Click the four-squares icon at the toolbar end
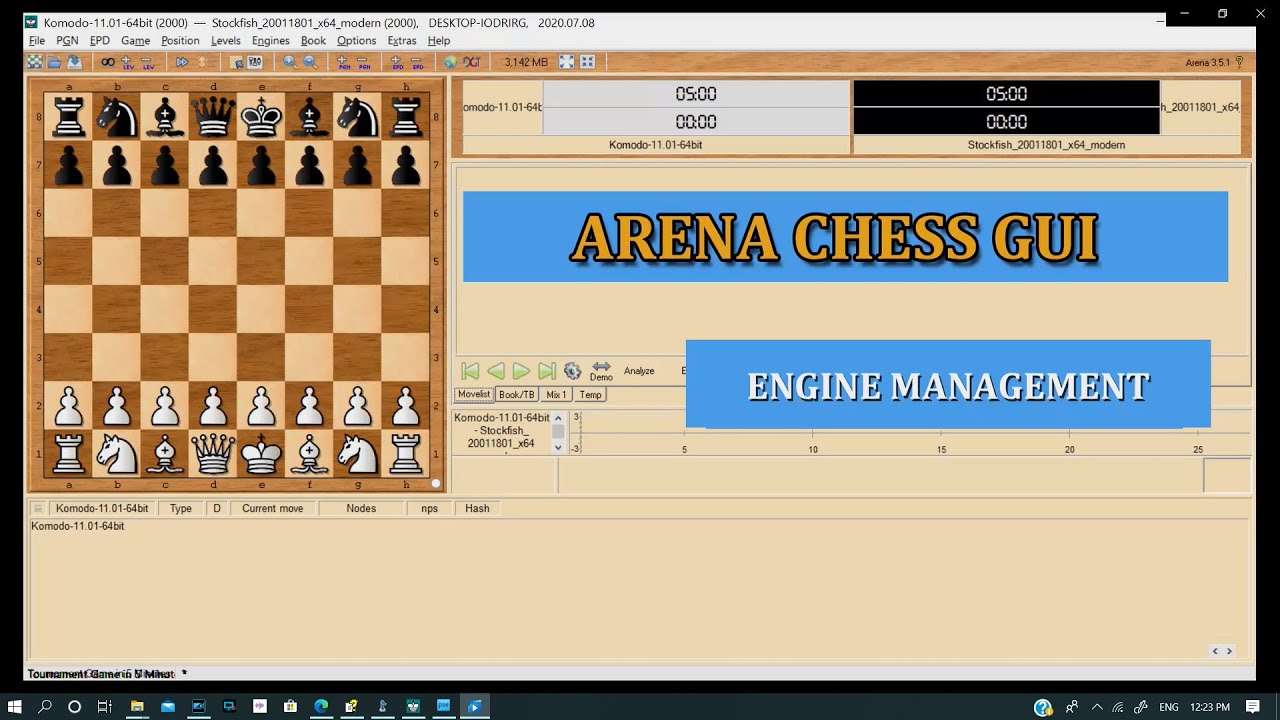1280x720 pixels. pos(588,62)
